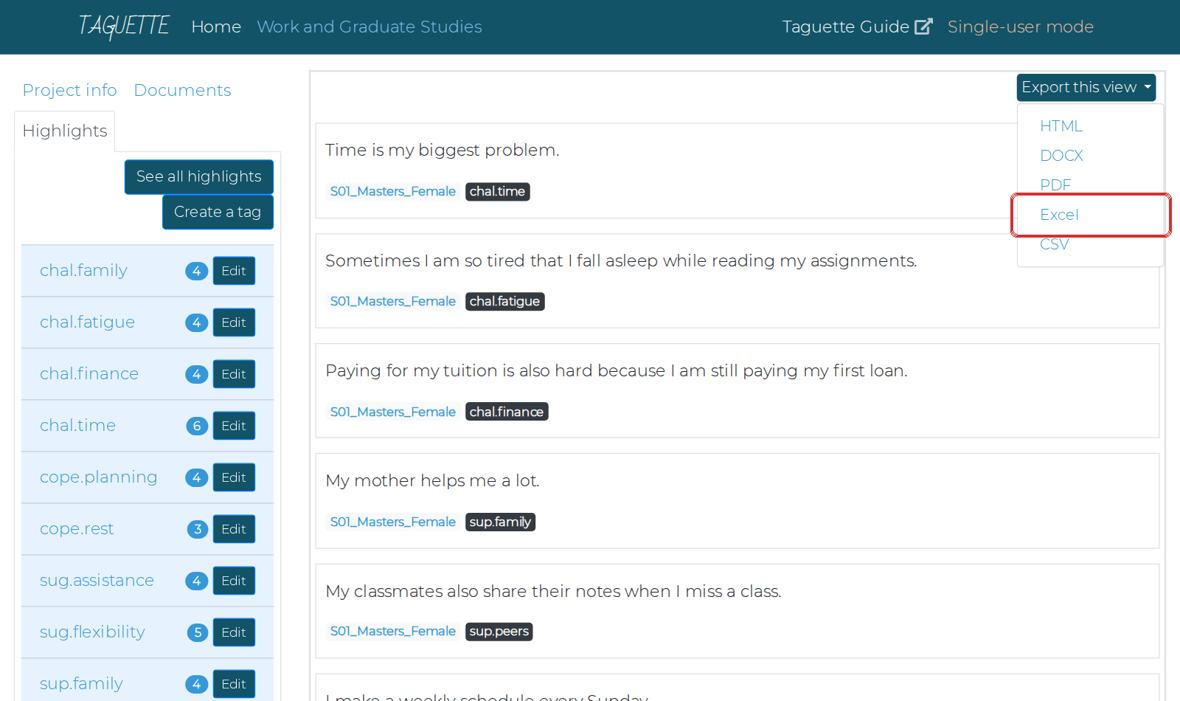Click the chal.finance badge on tuition highlight
The height and width of the screenshot is (701, 1180).
point(506,412)
